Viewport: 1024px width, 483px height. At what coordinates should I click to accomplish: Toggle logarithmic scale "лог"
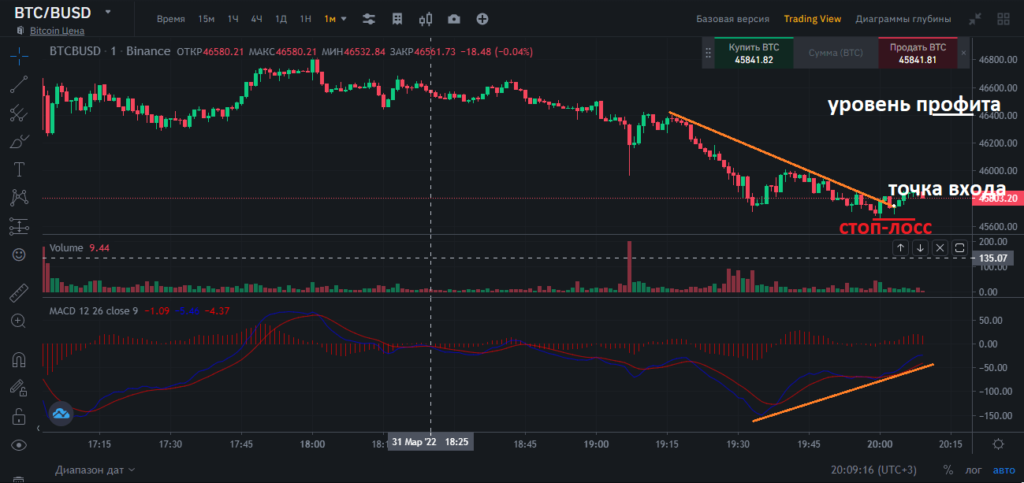[x=973, y=468]
